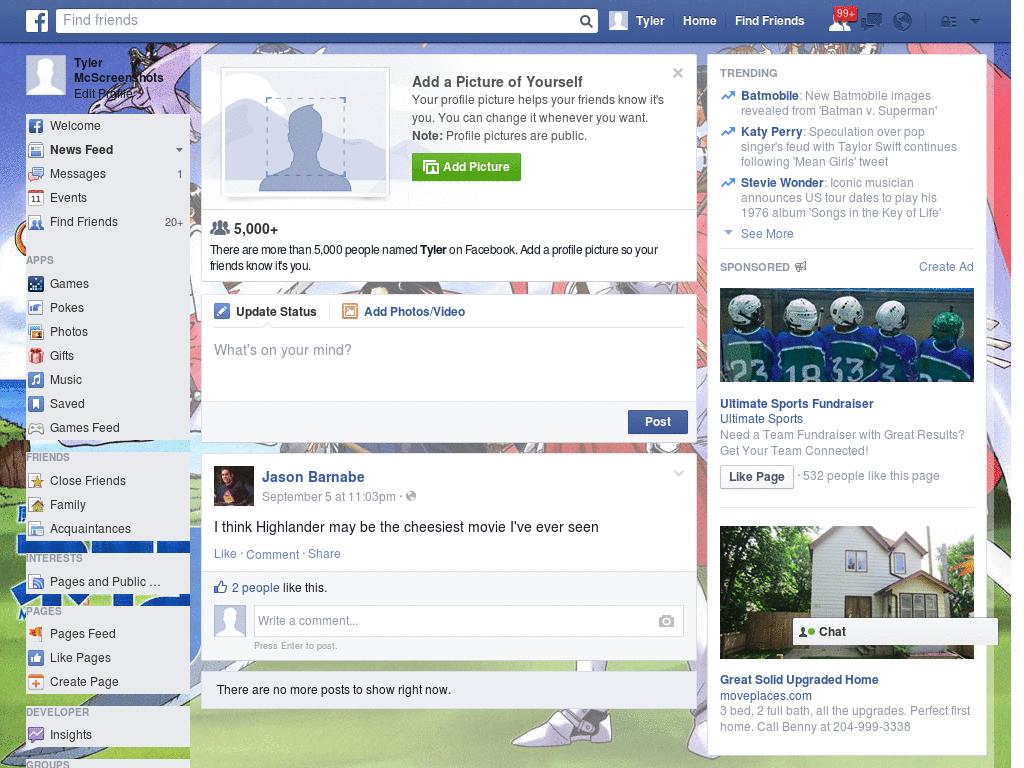Open Insights chart icon

36,735
